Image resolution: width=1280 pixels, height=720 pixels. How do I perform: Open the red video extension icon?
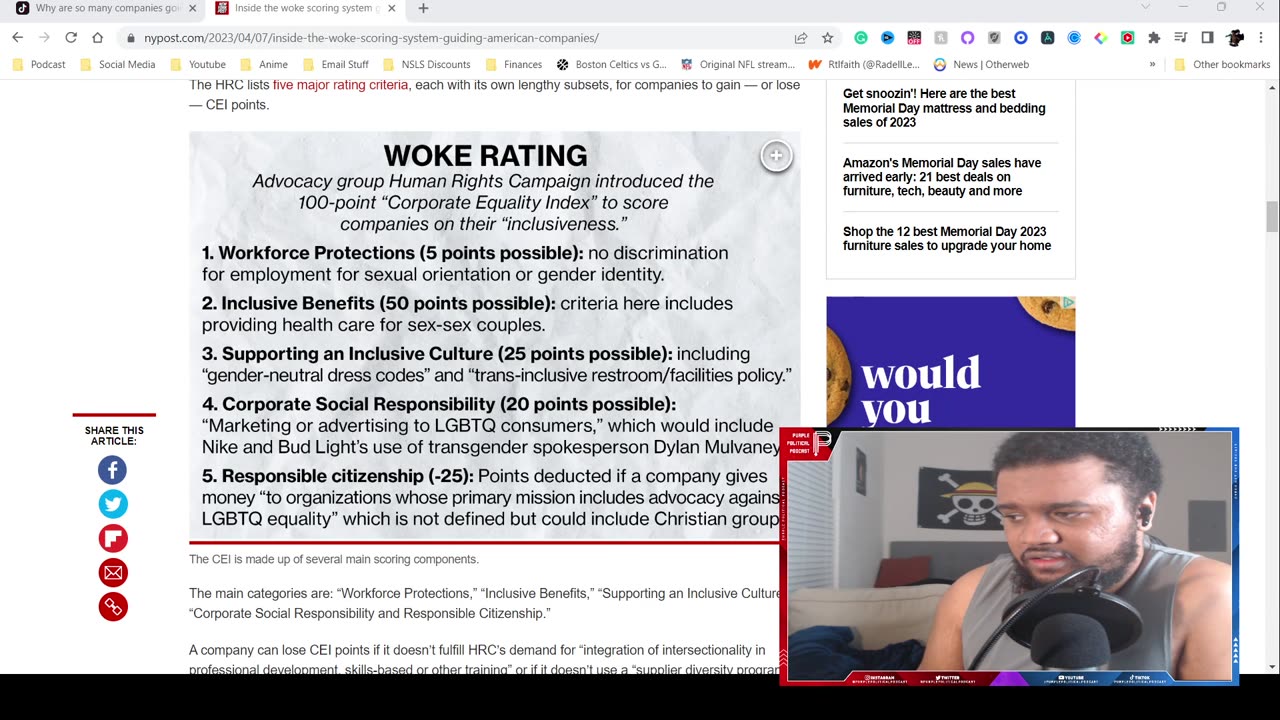tap(1127, 38)
